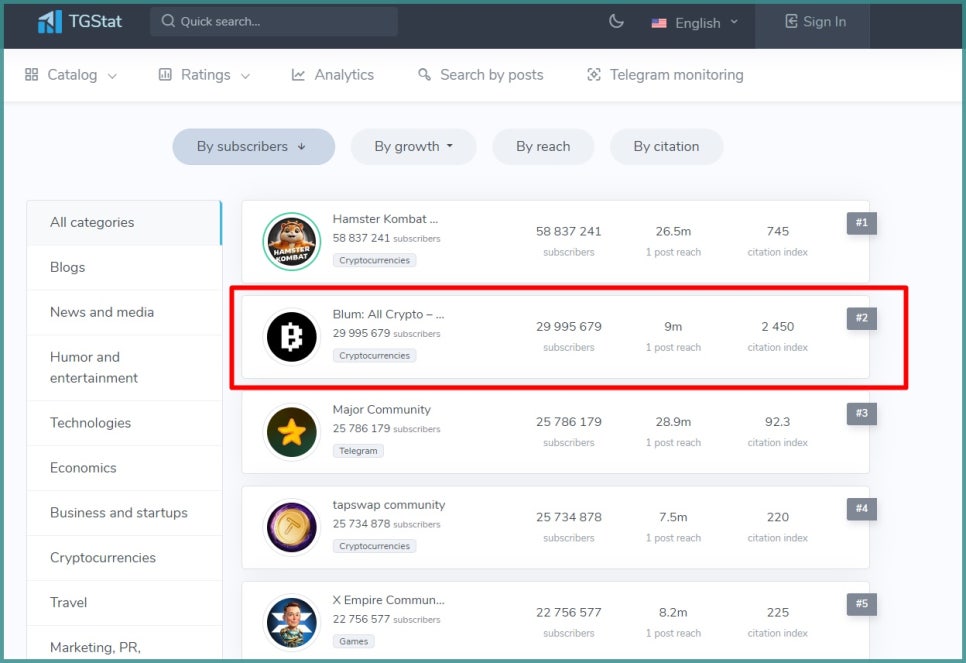Open Telegram monitoring
This screenshot has width=966, height=663.
click(665, 75)
